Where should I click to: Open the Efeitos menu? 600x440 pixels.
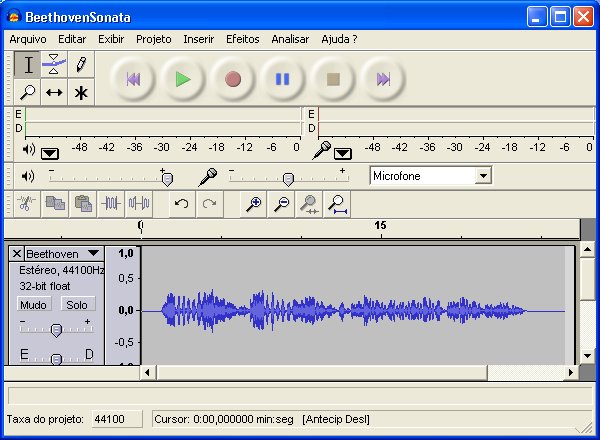[243, 39]
